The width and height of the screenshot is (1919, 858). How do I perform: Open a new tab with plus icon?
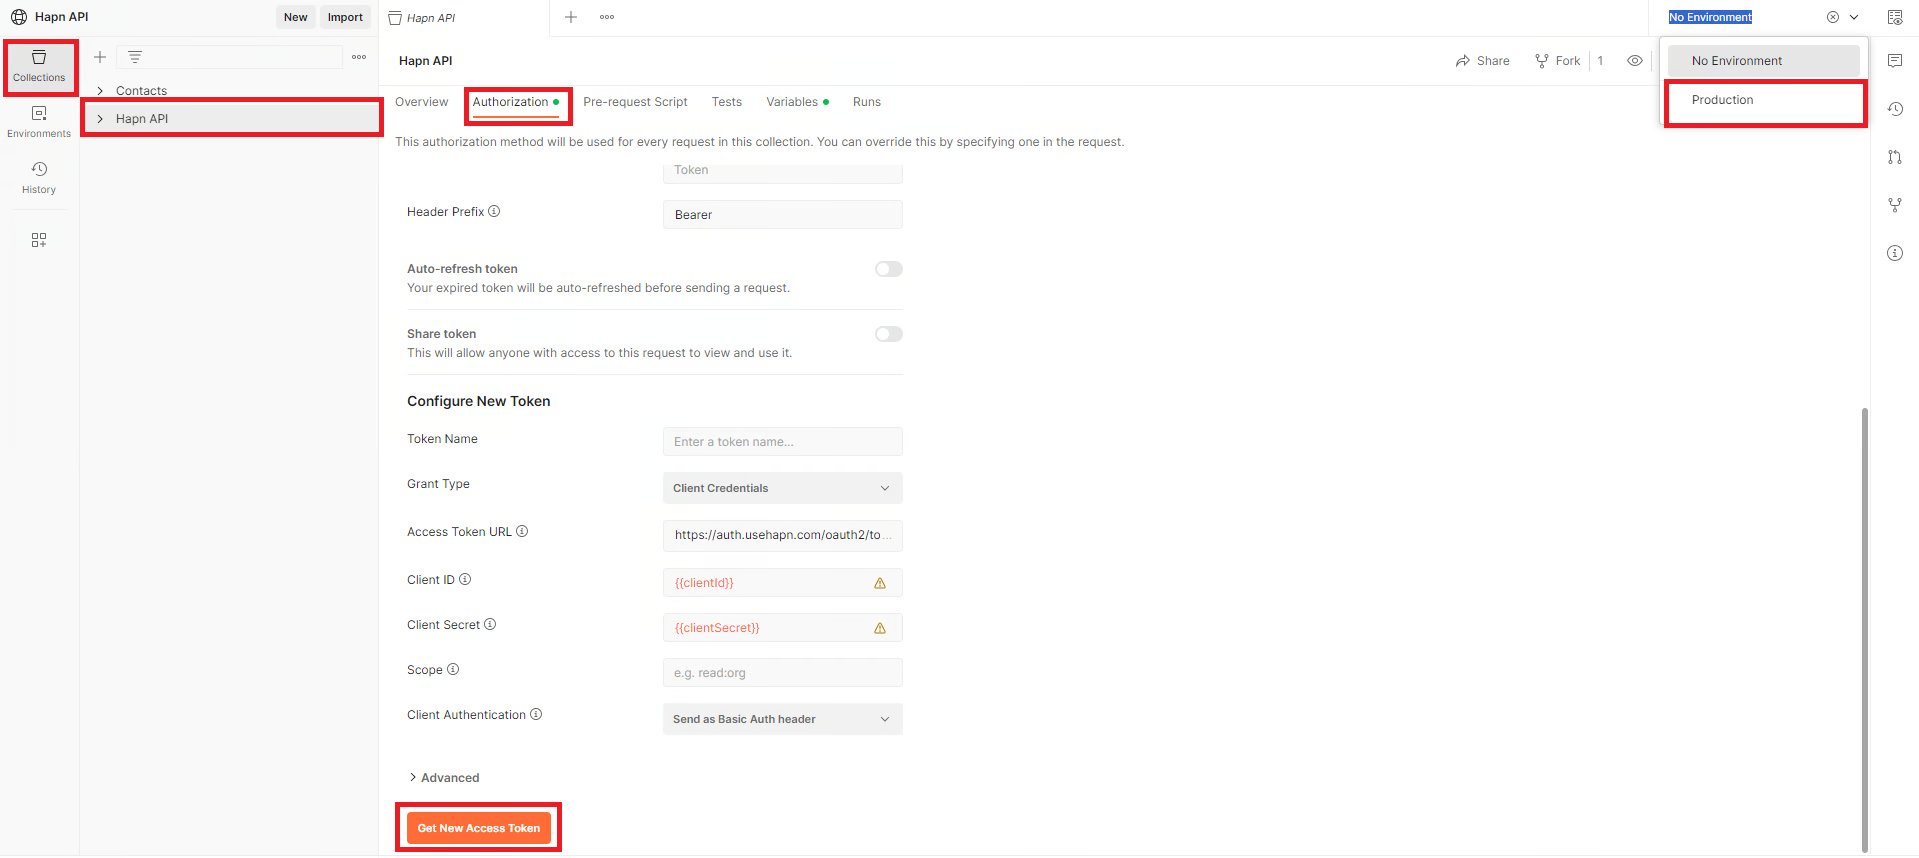[x=571, y=17]
